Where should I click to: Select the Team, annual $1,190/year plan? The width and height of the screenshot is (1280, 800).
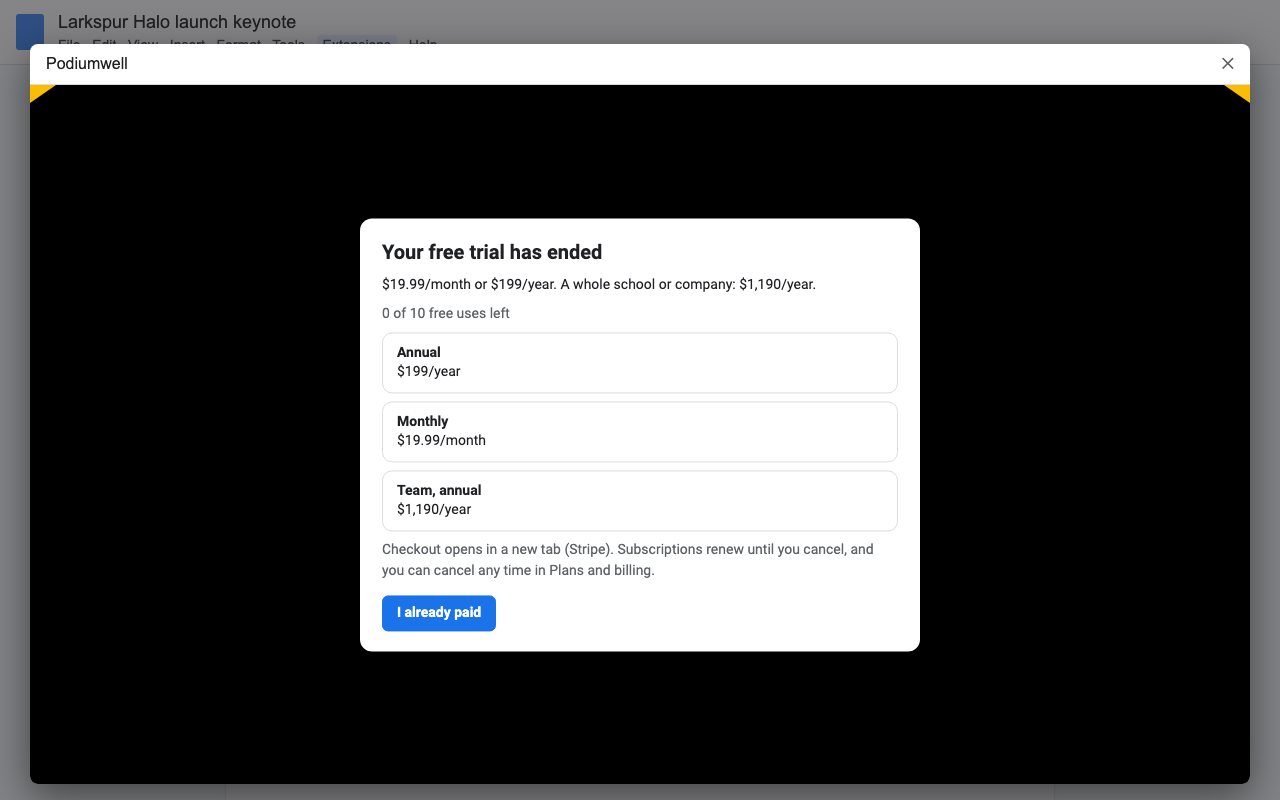[x=640, y=500]
